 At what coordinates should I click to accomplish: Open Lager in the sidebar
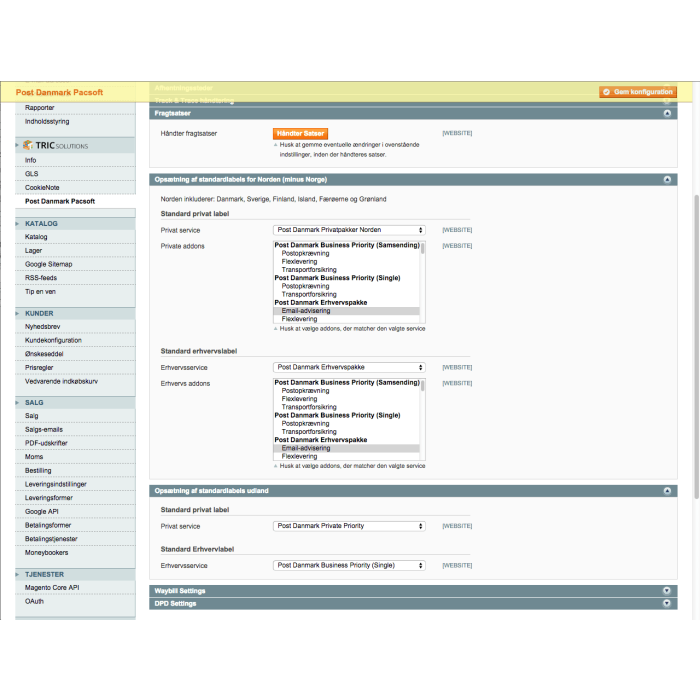[x=33, y=250]
